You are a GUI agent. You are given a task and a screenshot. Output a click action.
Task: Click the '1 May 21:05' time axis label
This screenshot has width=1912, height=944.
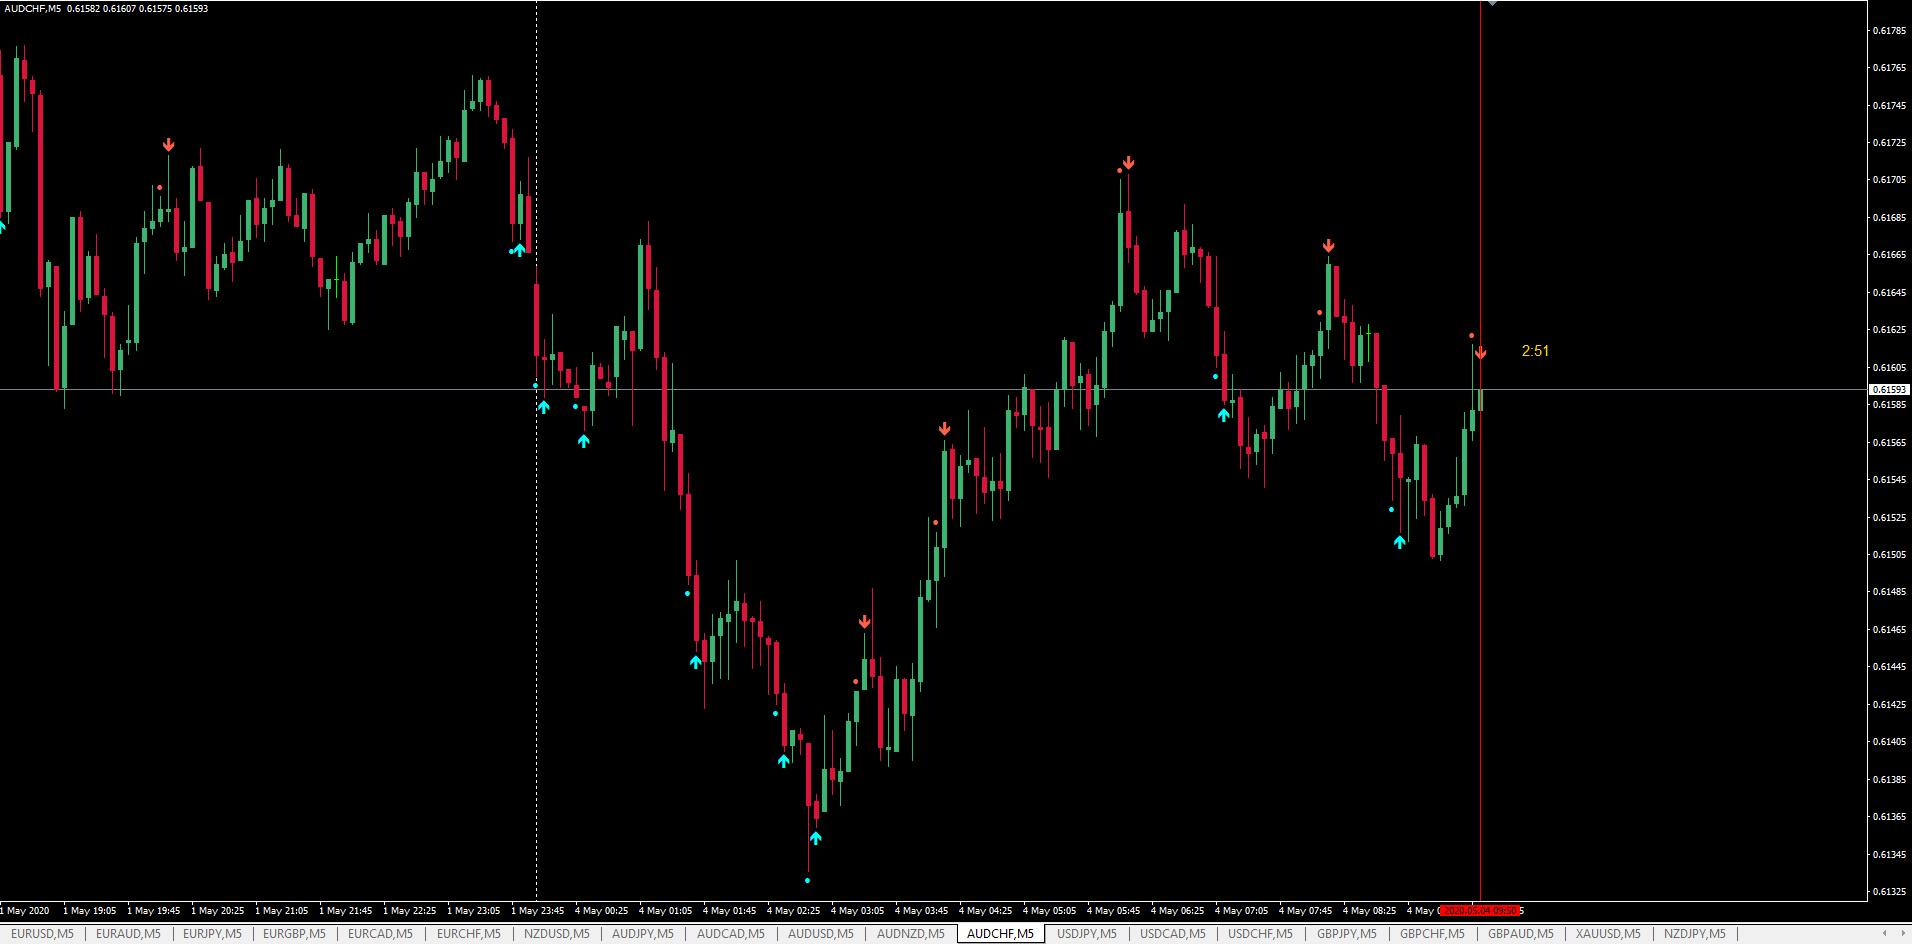[281, 911]
